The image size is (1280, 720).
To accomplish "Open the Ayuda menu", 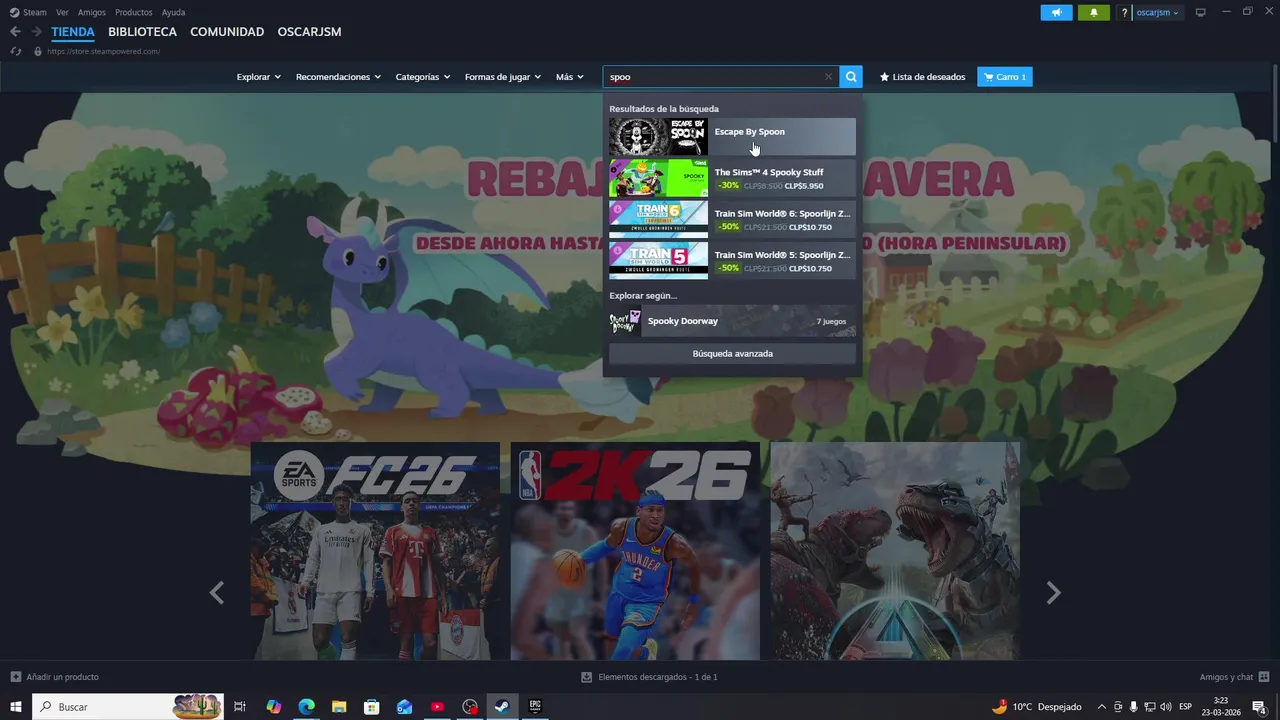I will point(173,13).
